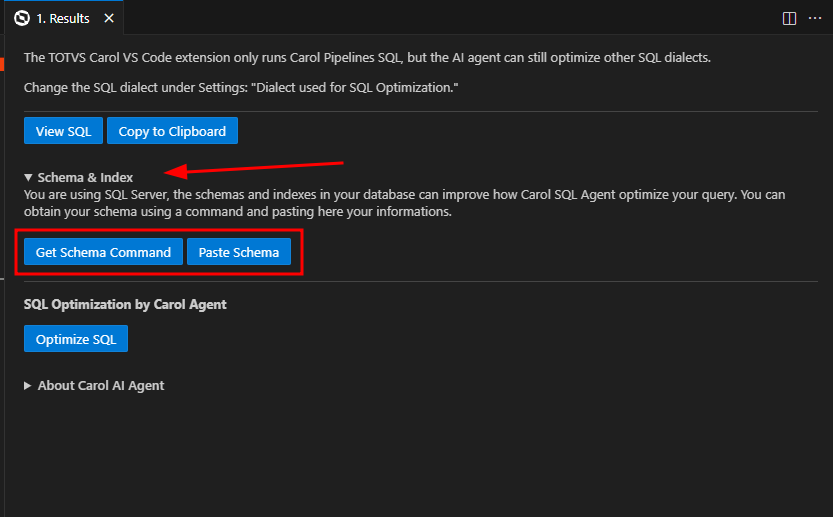
Task: Click the View SQL button
Action: click(63, 131)
